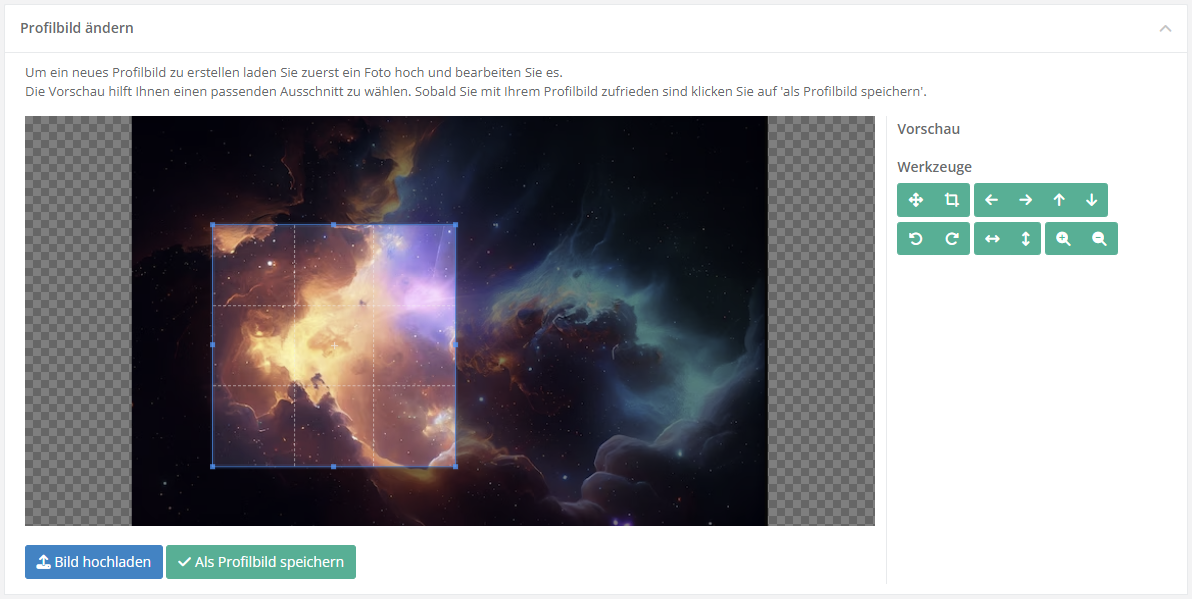Select the crop mode tool
The image size is (1192, 599).
coord(952,200)
